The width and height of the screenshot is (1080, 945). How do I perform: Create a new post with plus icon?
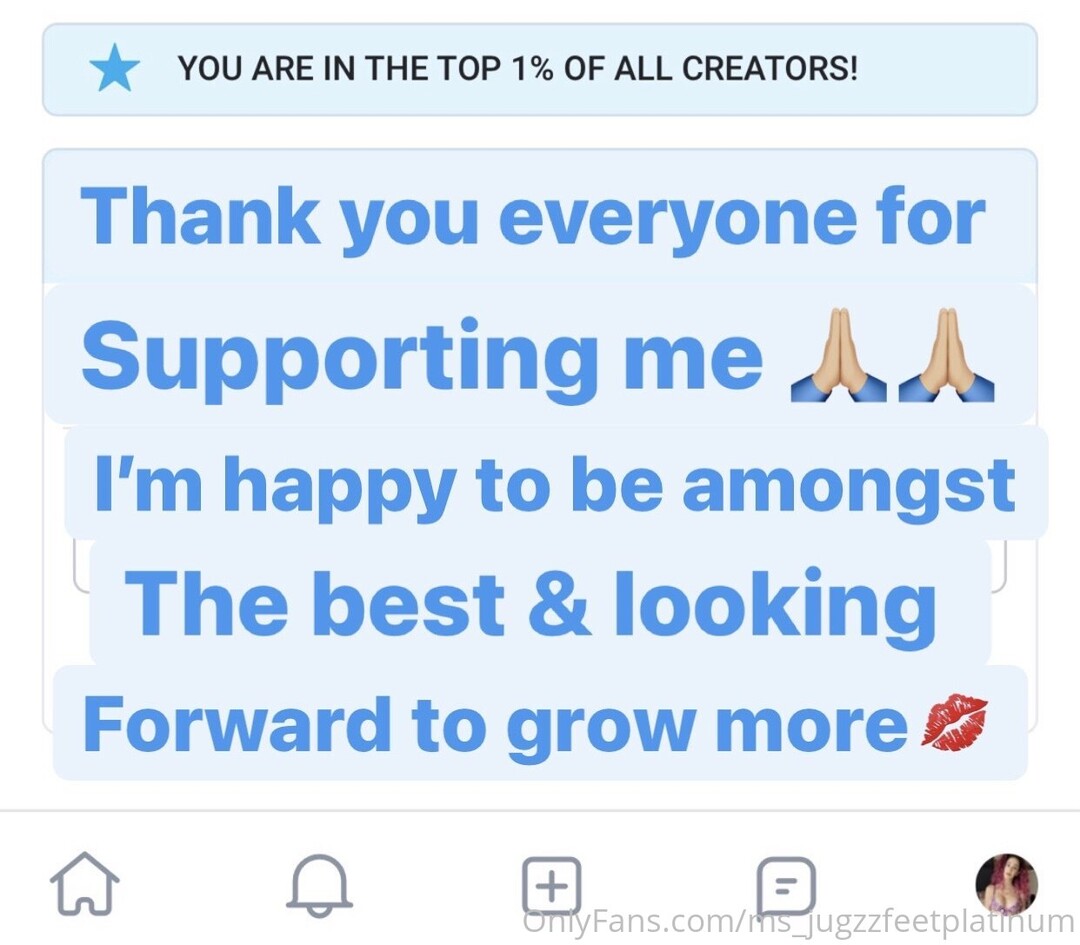pos(551,884)
